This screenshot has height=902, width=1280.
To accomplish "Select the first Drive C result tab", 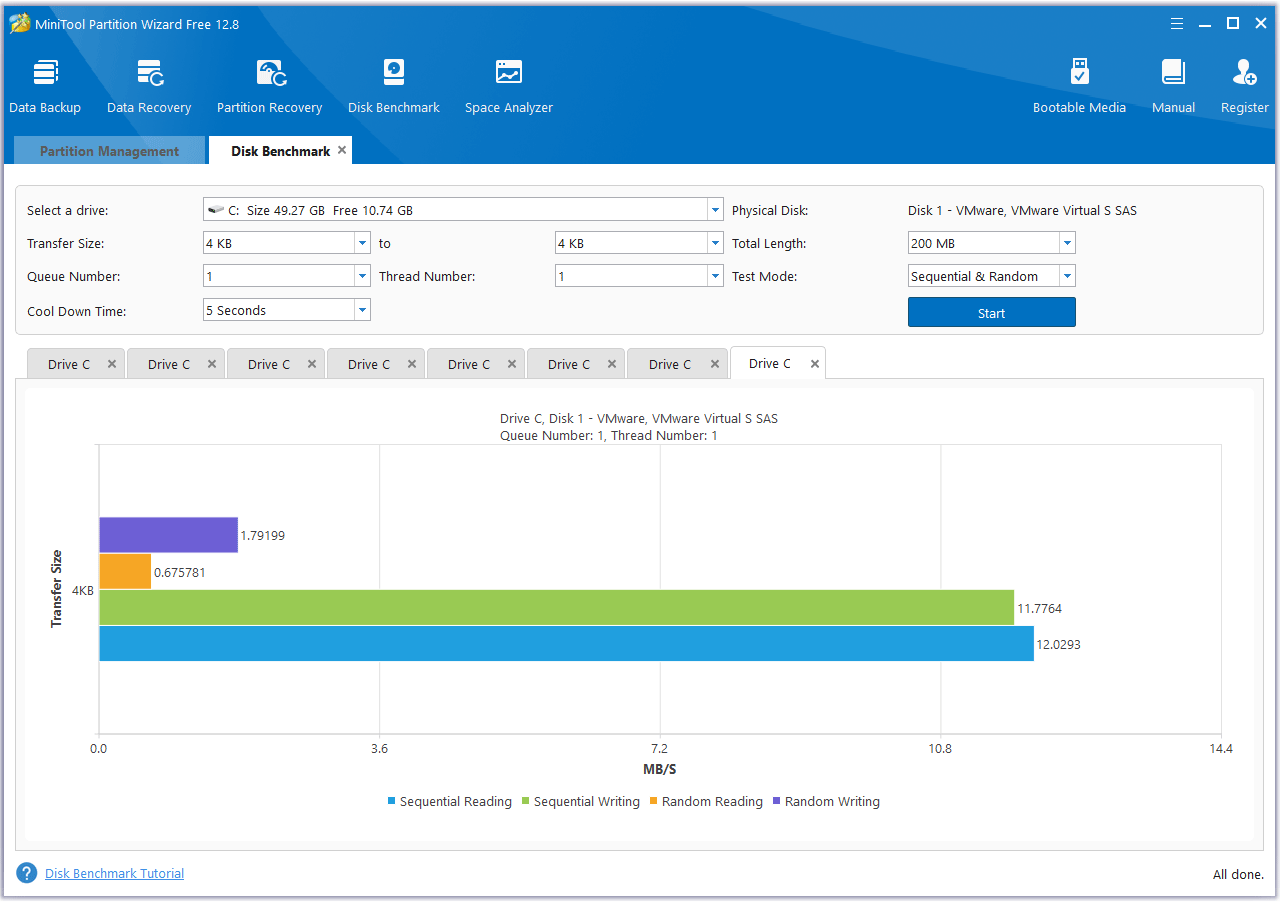I will click(68, 365).
